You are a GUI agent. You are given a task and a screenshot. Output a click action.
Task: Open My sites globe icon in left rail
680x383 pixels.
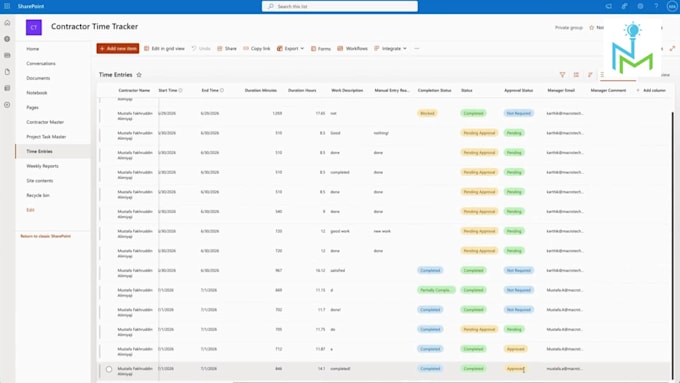click(7, 39)
